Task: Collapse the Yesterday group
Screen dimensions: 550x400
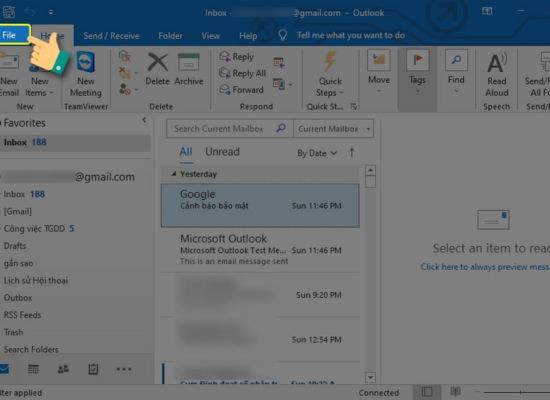Action: click(174, 174)
